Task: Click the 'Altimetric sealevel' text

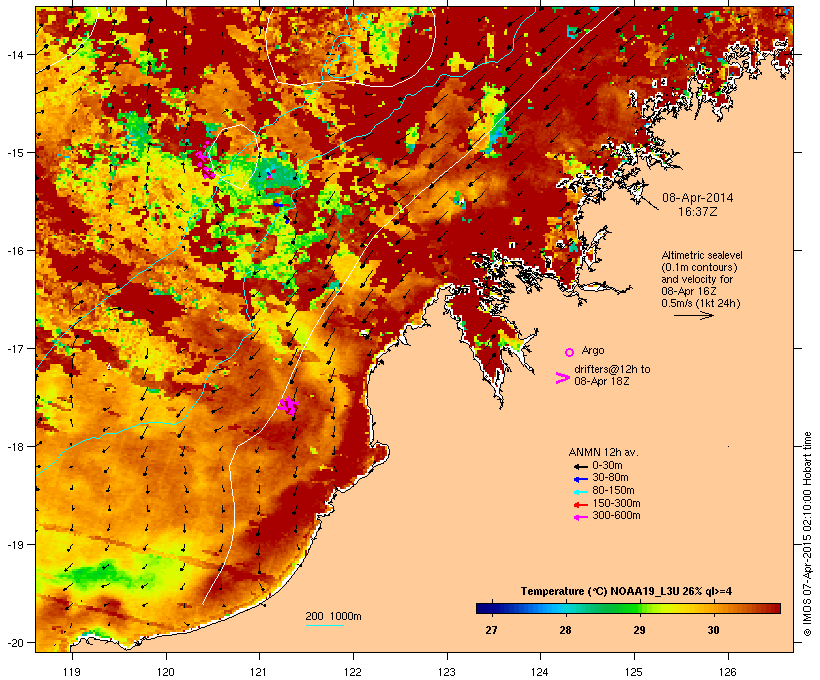Action: 702,255
